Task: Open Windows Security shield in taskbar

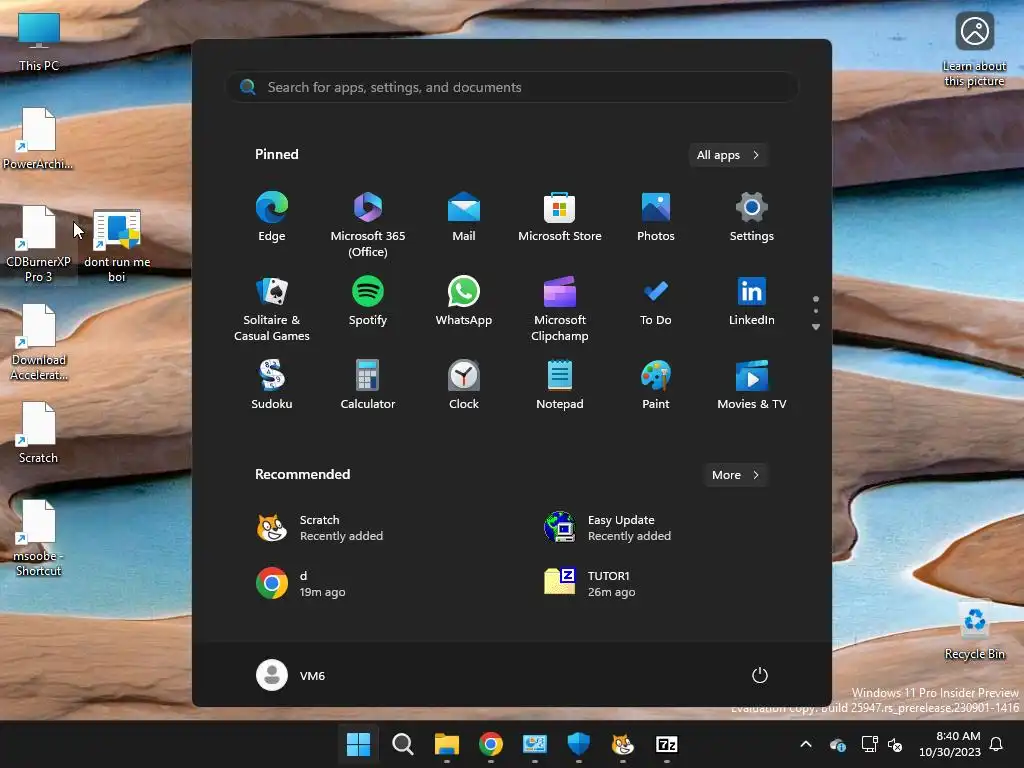Action: point(579,744)
